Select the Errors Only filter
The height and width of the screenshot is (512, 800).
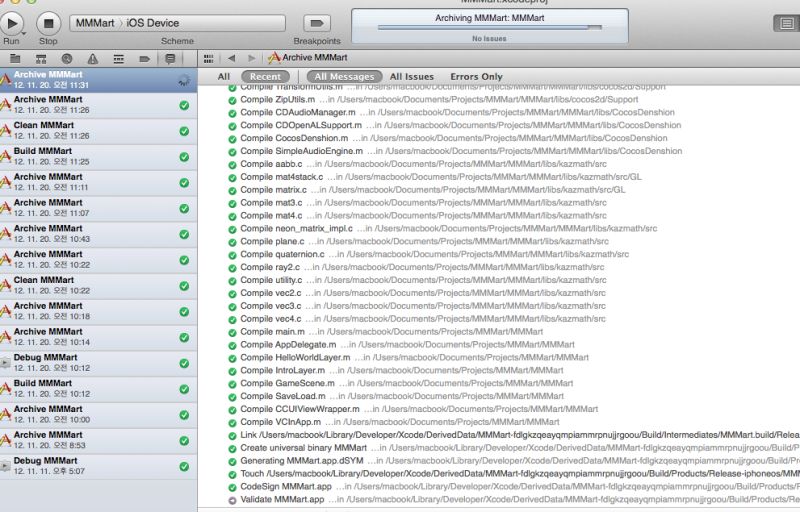477,76
